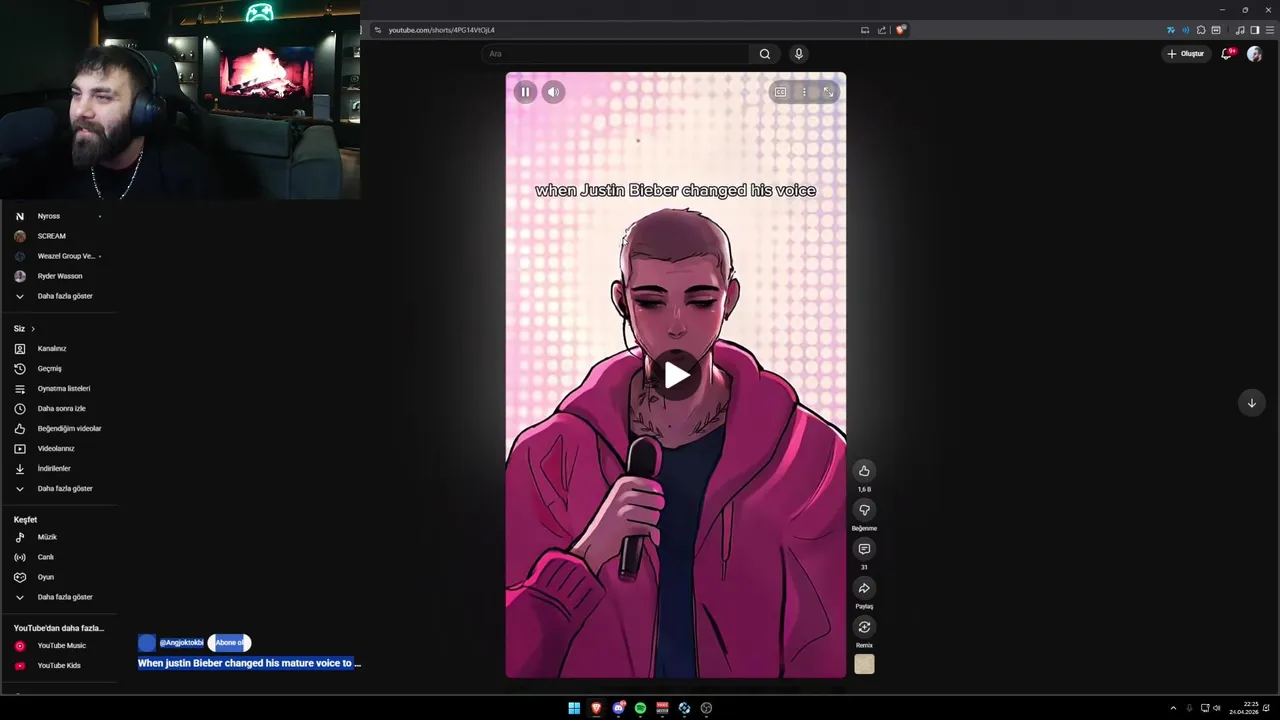Open the @Angjoktokbi channel name
This screenshot has height=720, width=1280.
(x=181, y=643)
